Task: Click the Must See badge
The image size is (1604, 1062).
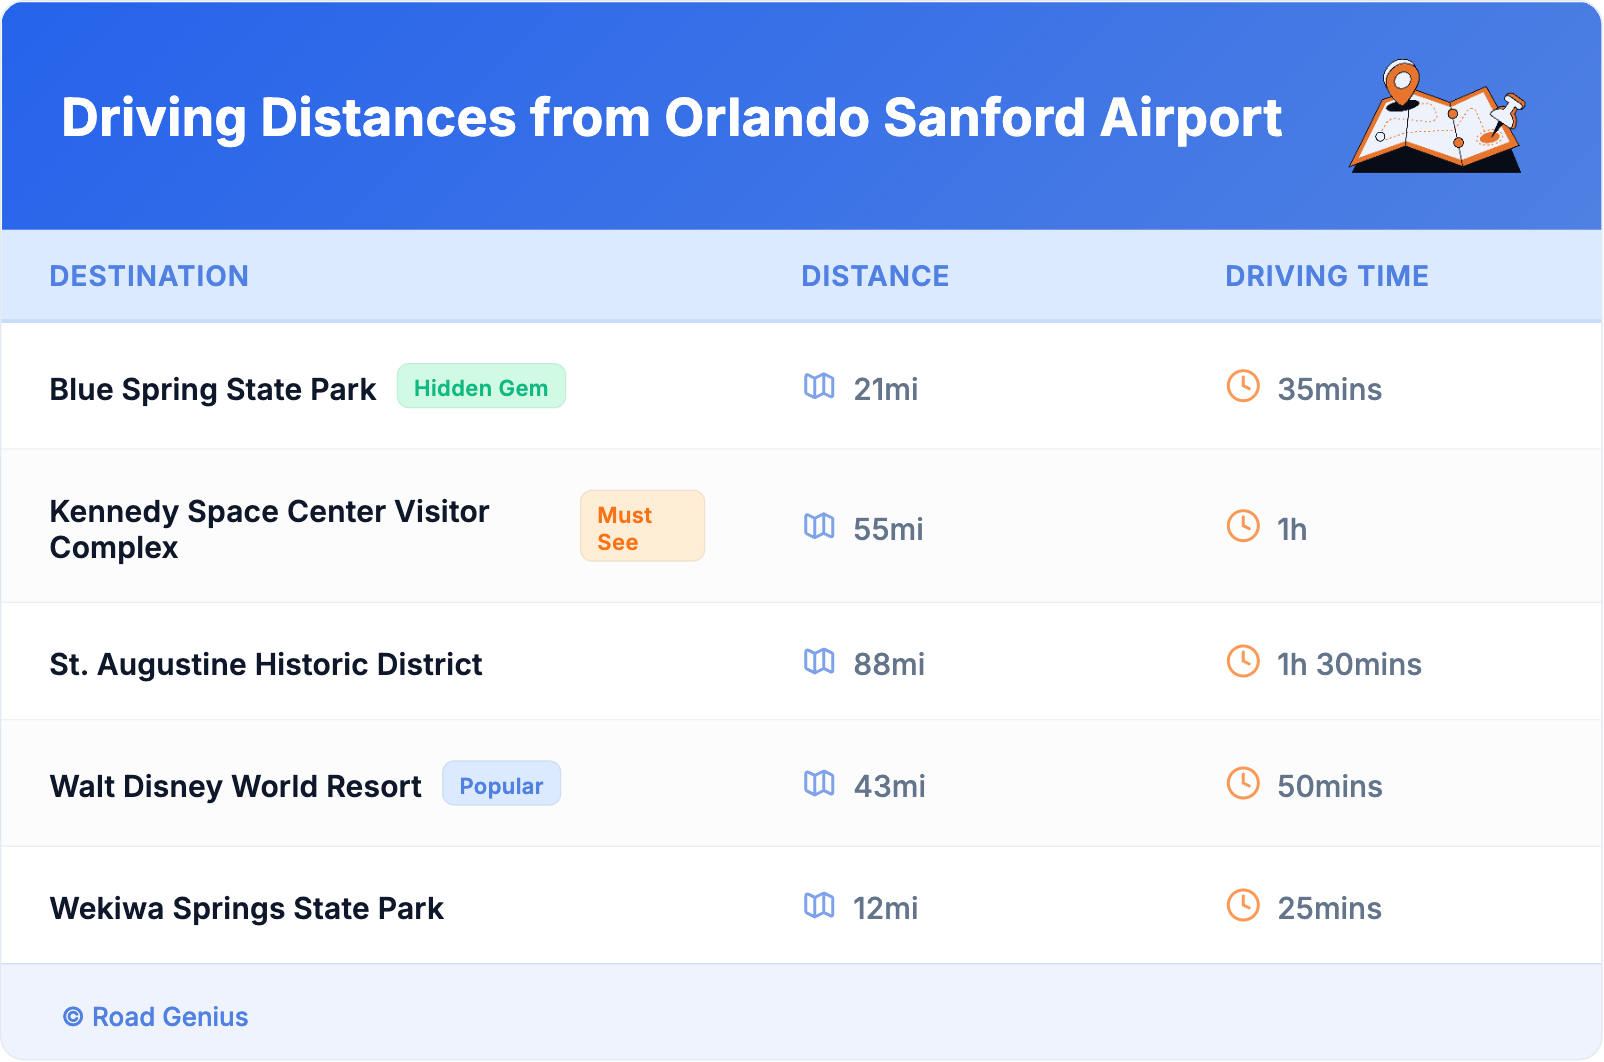Action: [642, 527]
